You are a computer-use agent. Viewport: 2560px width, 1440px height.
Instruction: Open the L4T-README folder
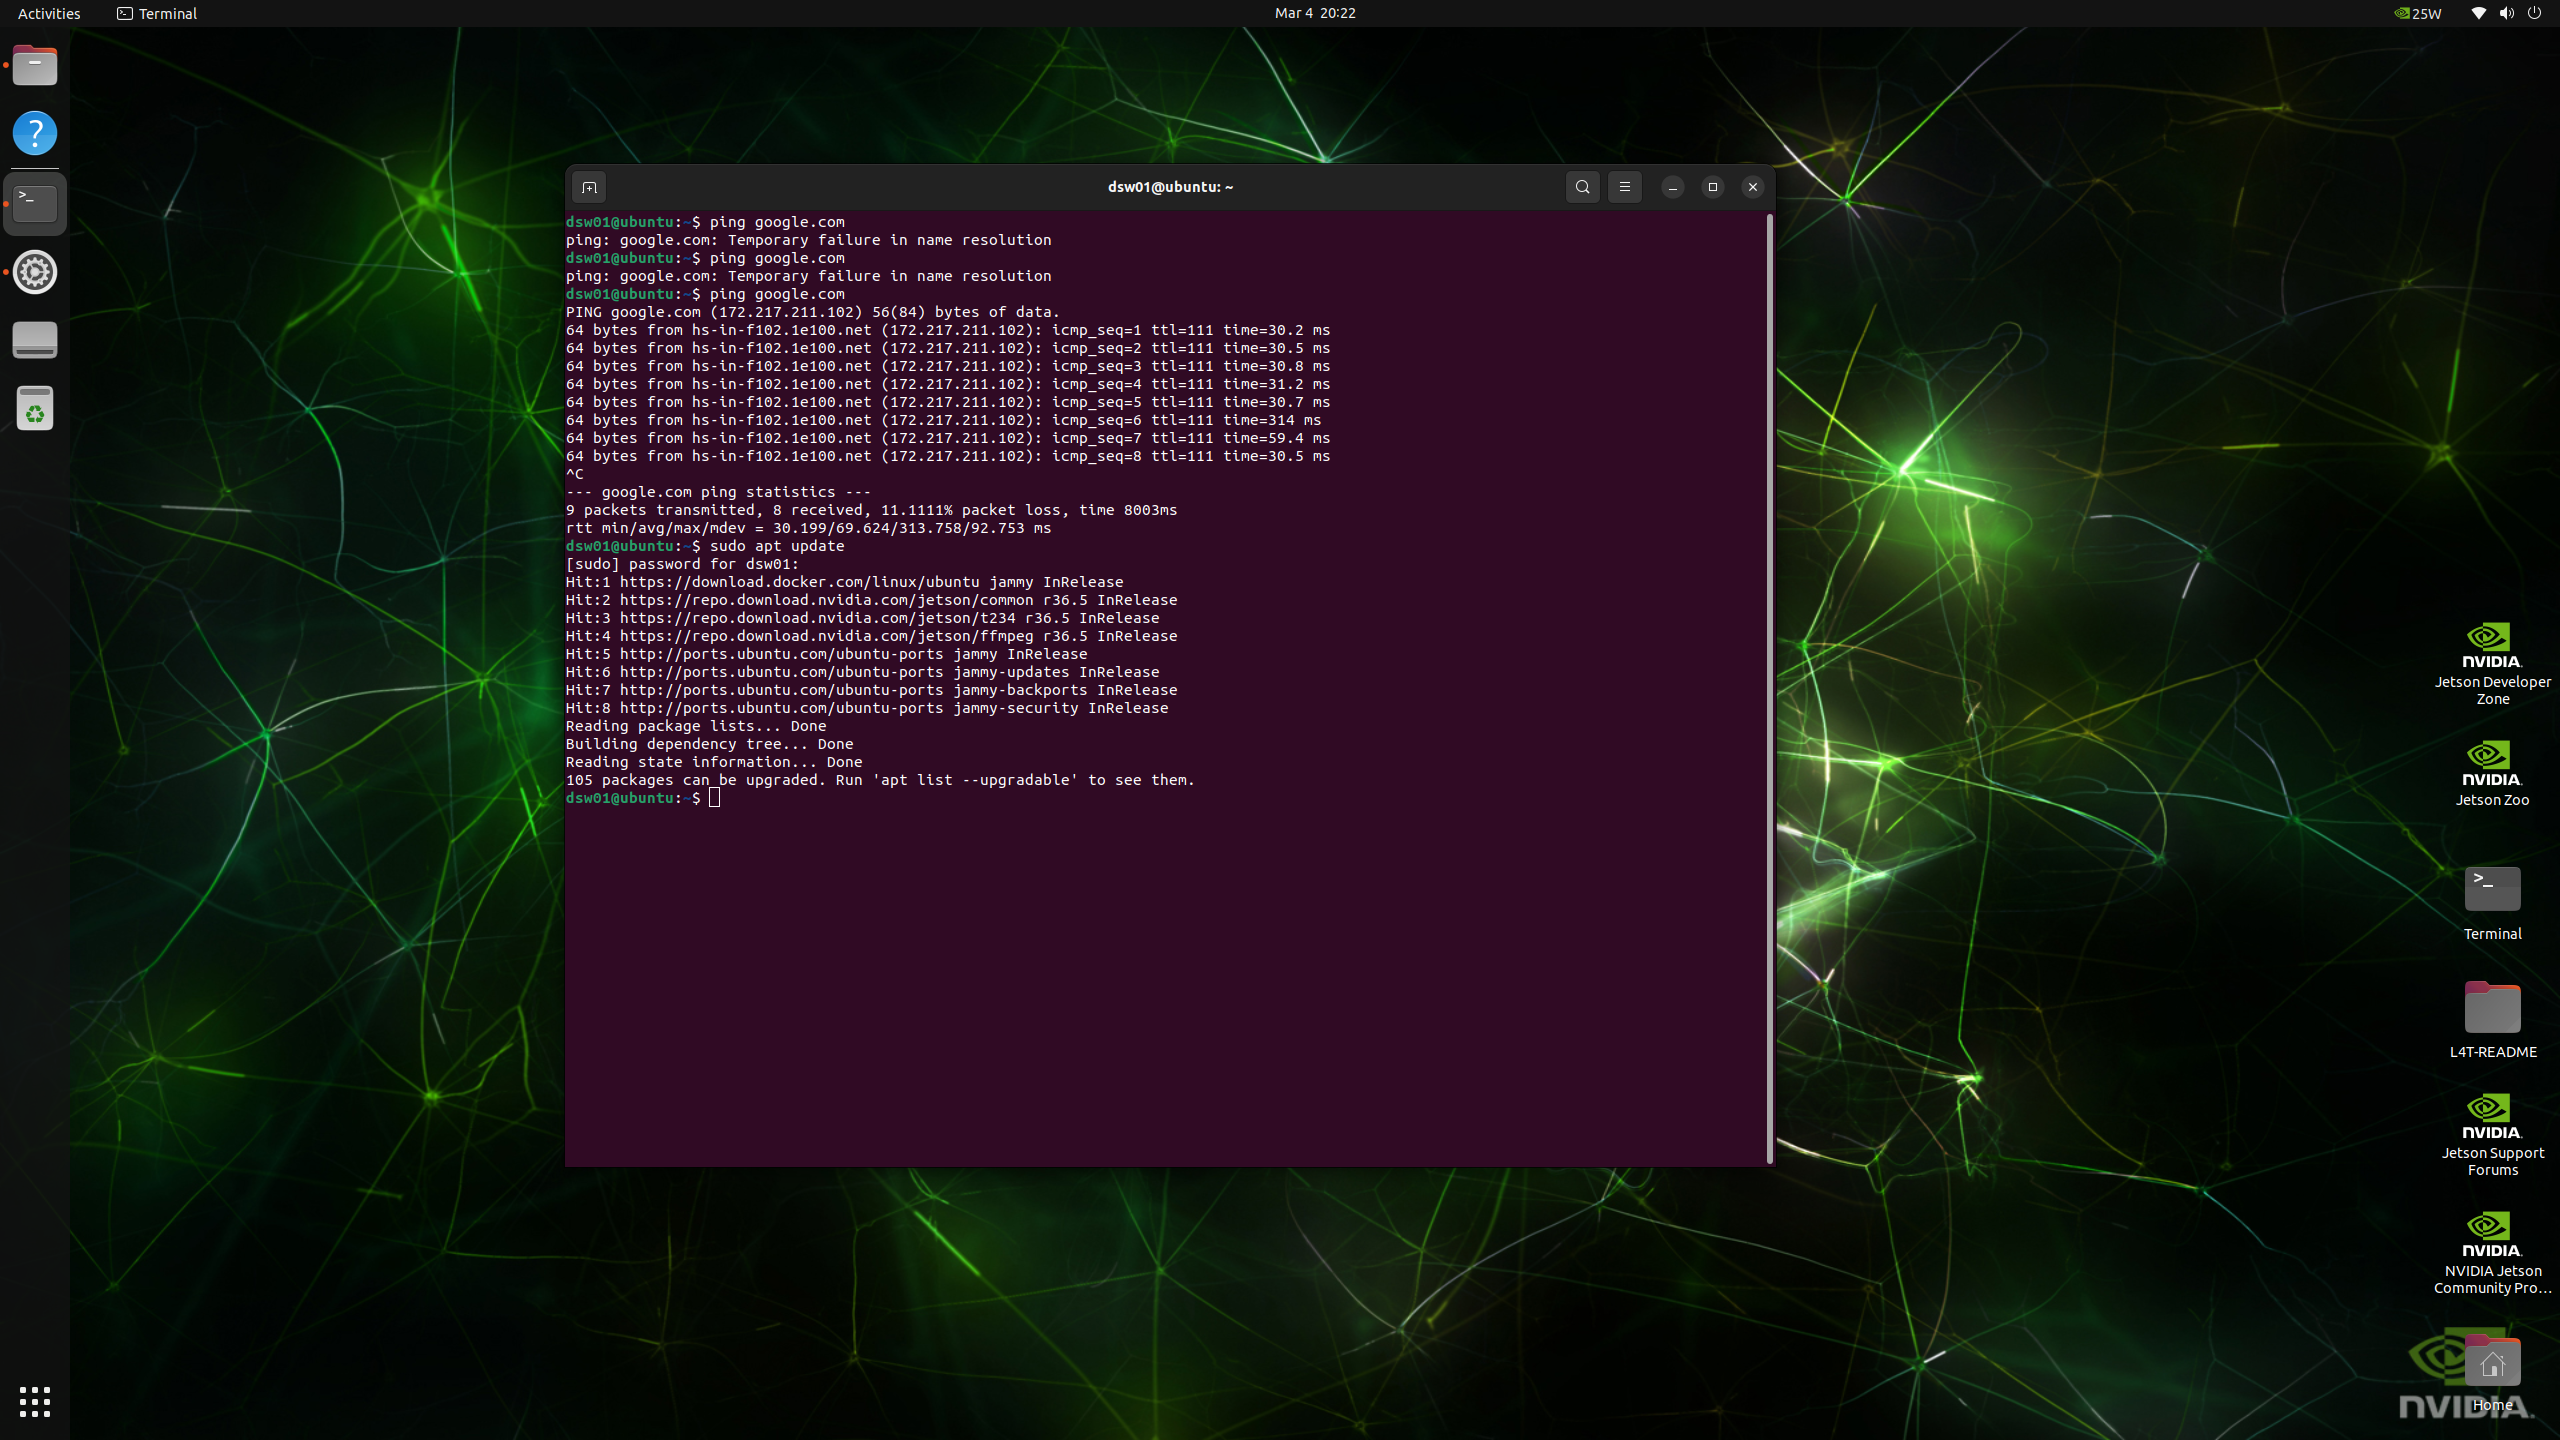click(x=2491, y=1008)
